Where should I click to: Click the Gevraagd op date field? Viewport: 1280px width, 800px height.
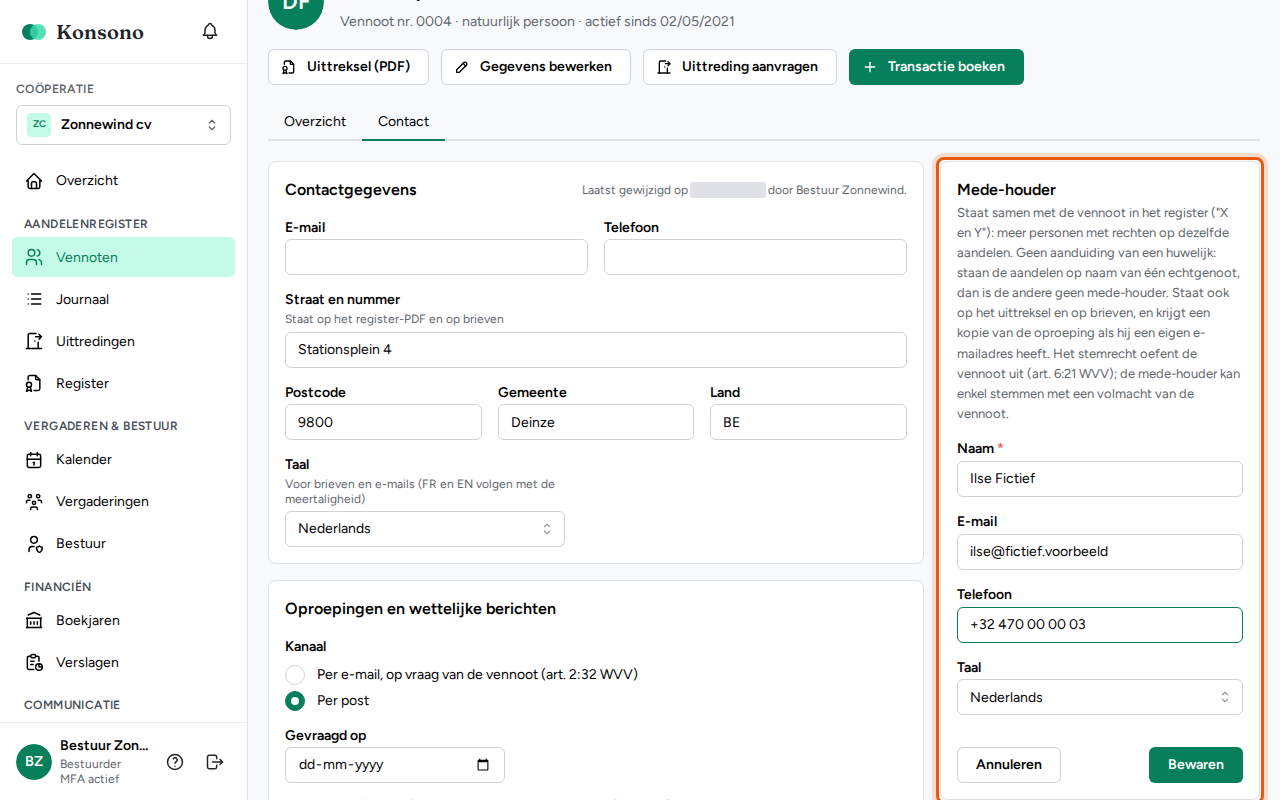pos(395,765)
